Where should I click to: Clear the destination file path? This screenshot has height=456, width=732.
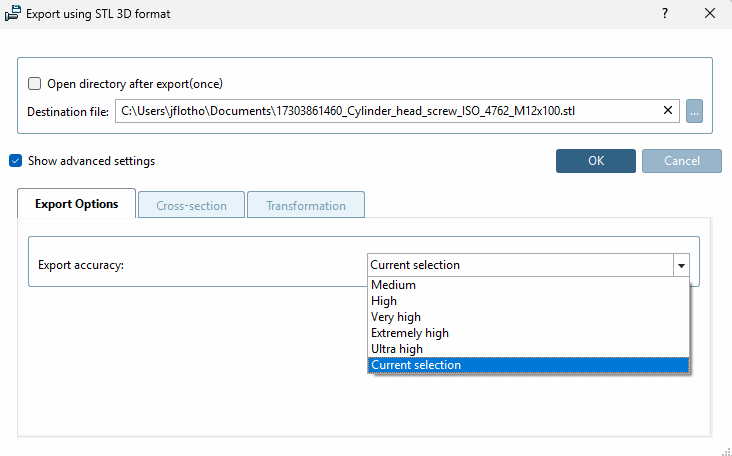click(x=668, y=111)
